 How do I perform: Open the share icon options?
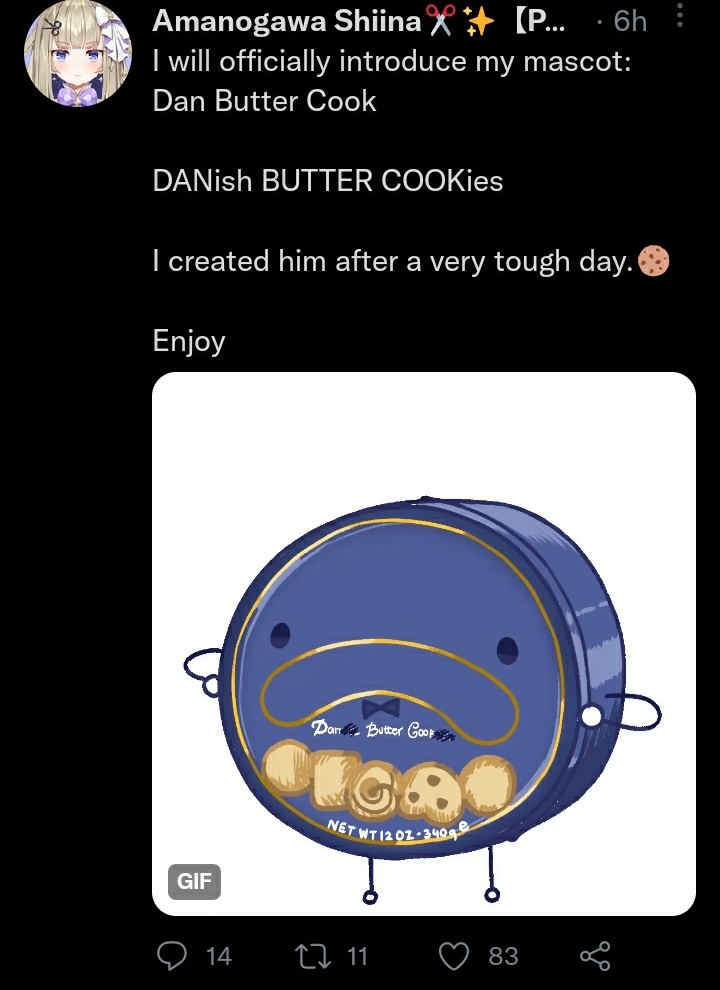pos(595,955)
